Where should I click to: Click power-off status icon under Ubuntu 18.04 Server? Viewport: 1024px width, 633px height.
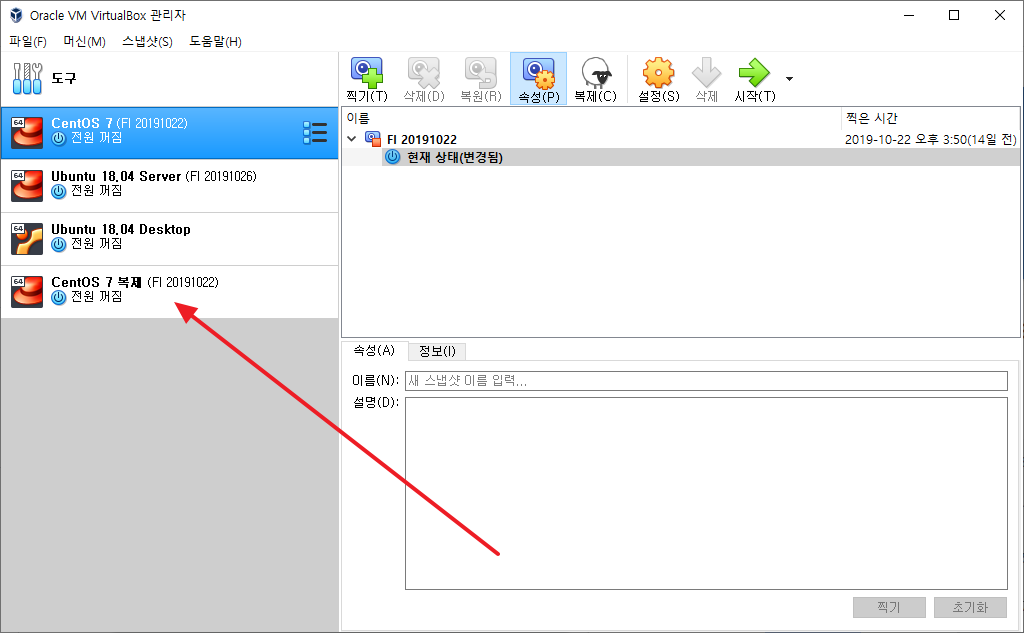click(x=59, y=191)
